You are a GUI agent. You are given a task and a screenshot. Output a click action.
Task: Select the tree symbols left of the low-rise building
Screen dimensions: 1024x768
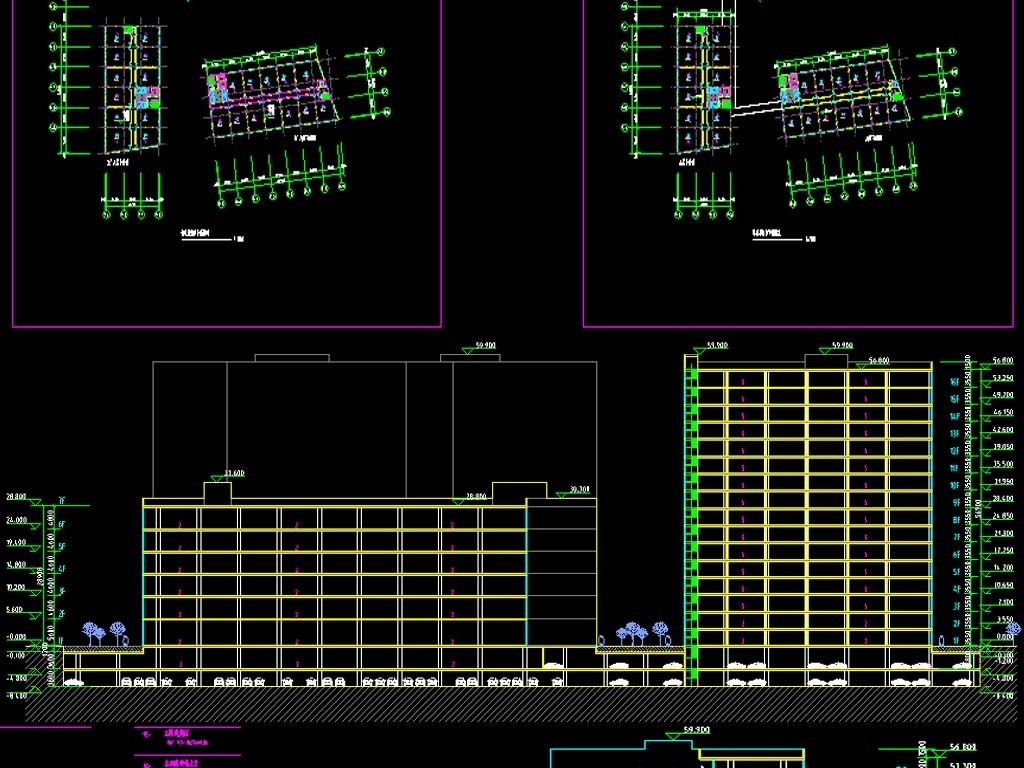[105, 633]
